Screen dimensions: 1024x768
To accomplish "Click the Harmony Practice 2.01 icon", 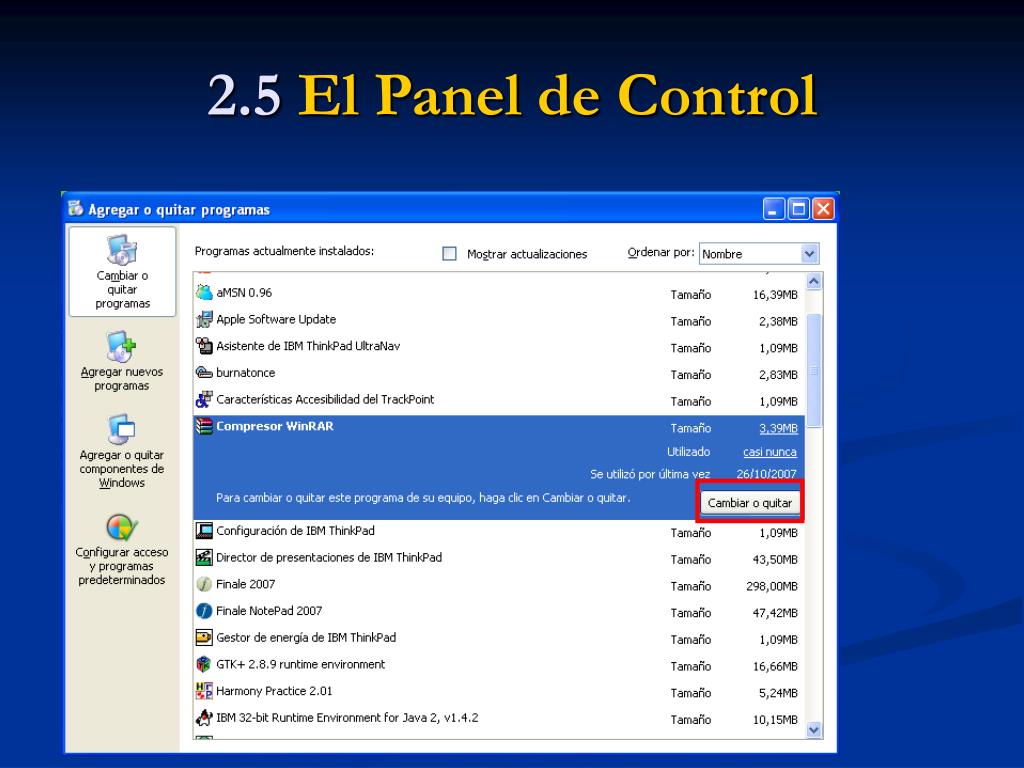I will tap(204, 691).
